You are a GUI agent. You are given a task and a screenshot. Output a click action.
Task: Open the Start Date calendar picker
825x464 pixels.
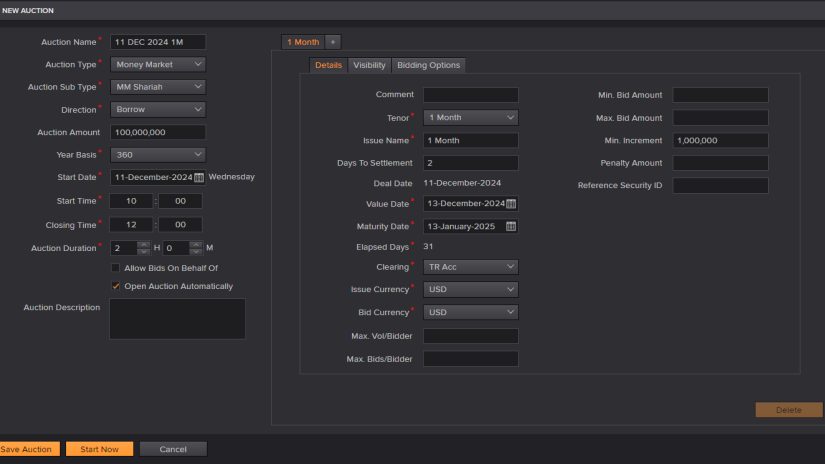click(199, 177)
